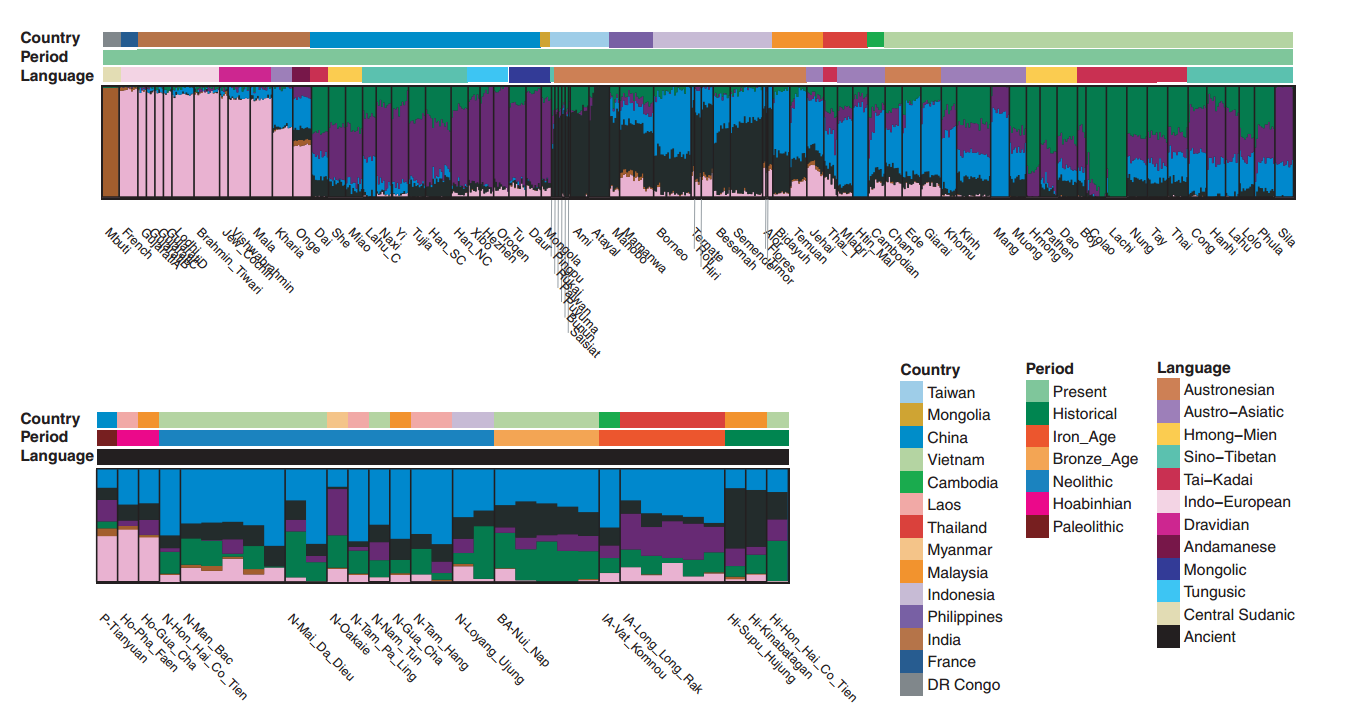This screenshot has height=727, width=1363.
Task: Select the Austronesian language legend swatch
Action: click(1168, 390)
